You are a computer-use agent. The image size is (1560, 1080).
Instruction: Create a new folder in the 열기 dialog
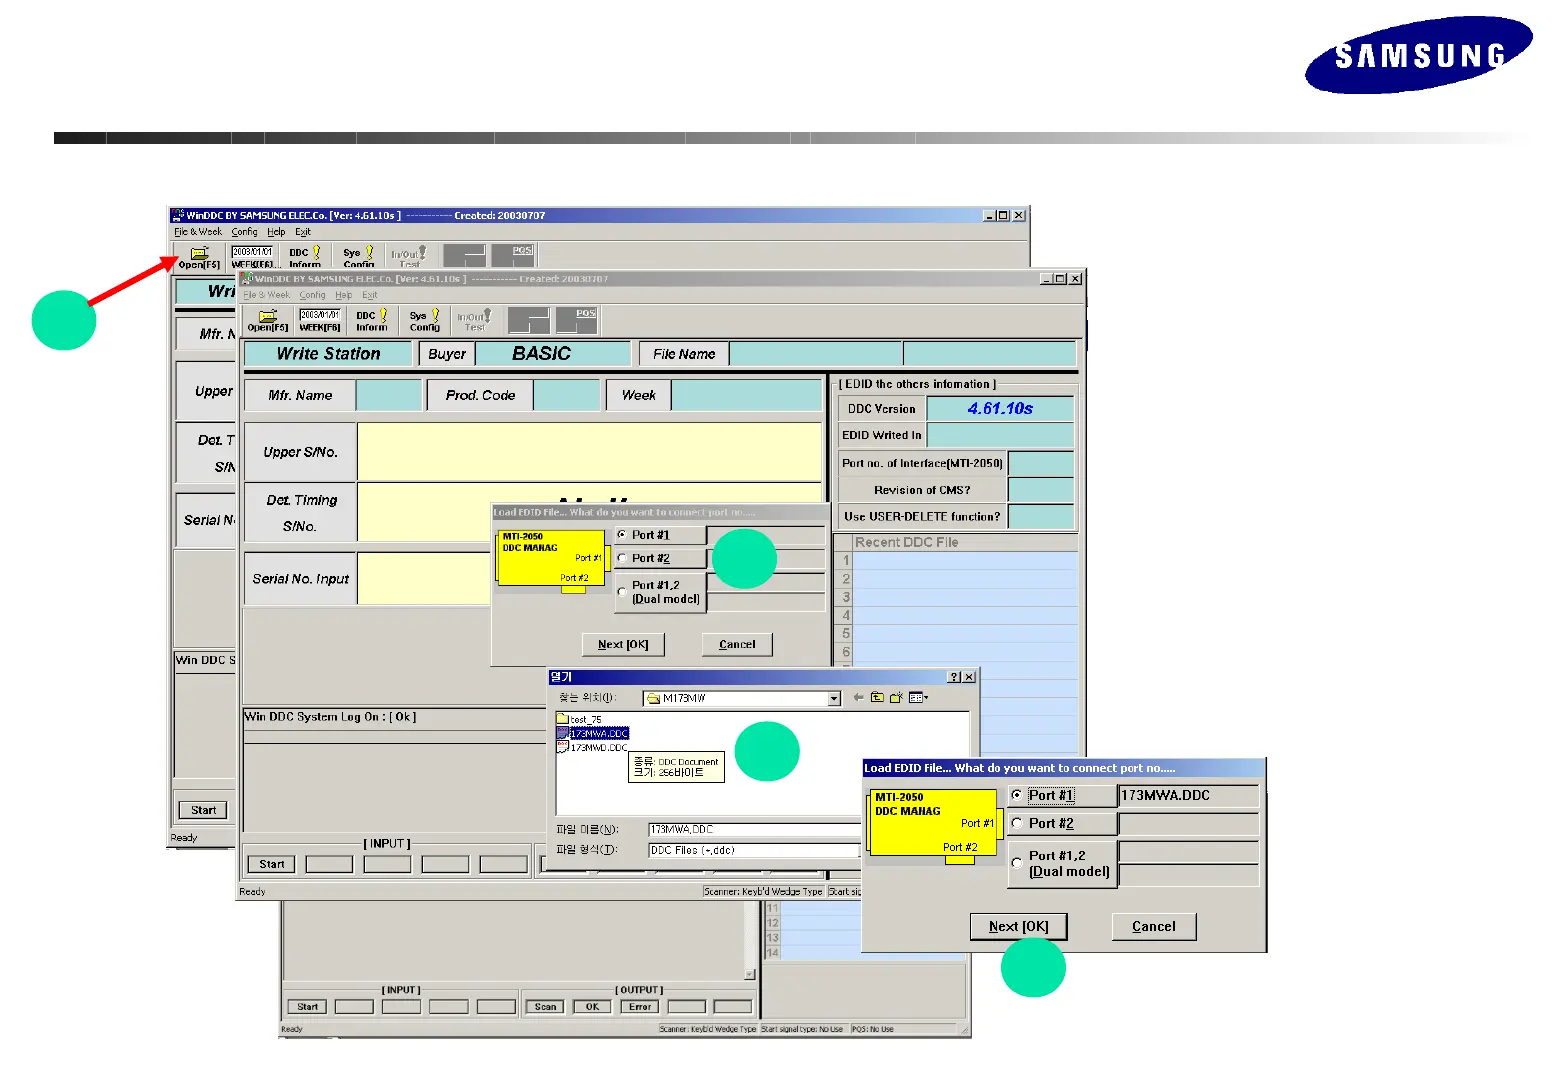[x=896, y=698]
